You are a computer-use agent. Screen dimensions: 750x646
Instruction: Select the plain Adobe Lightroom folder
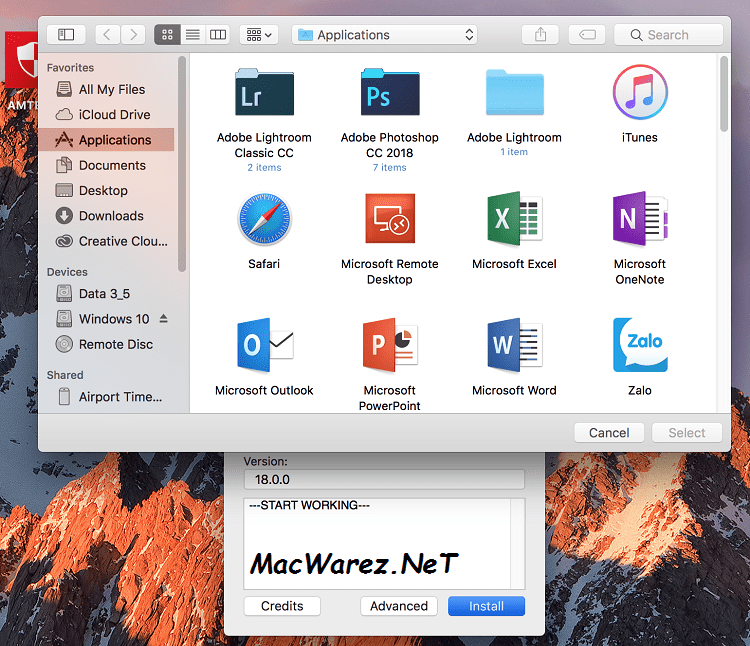pyautogui.click(x=515, y=92)
